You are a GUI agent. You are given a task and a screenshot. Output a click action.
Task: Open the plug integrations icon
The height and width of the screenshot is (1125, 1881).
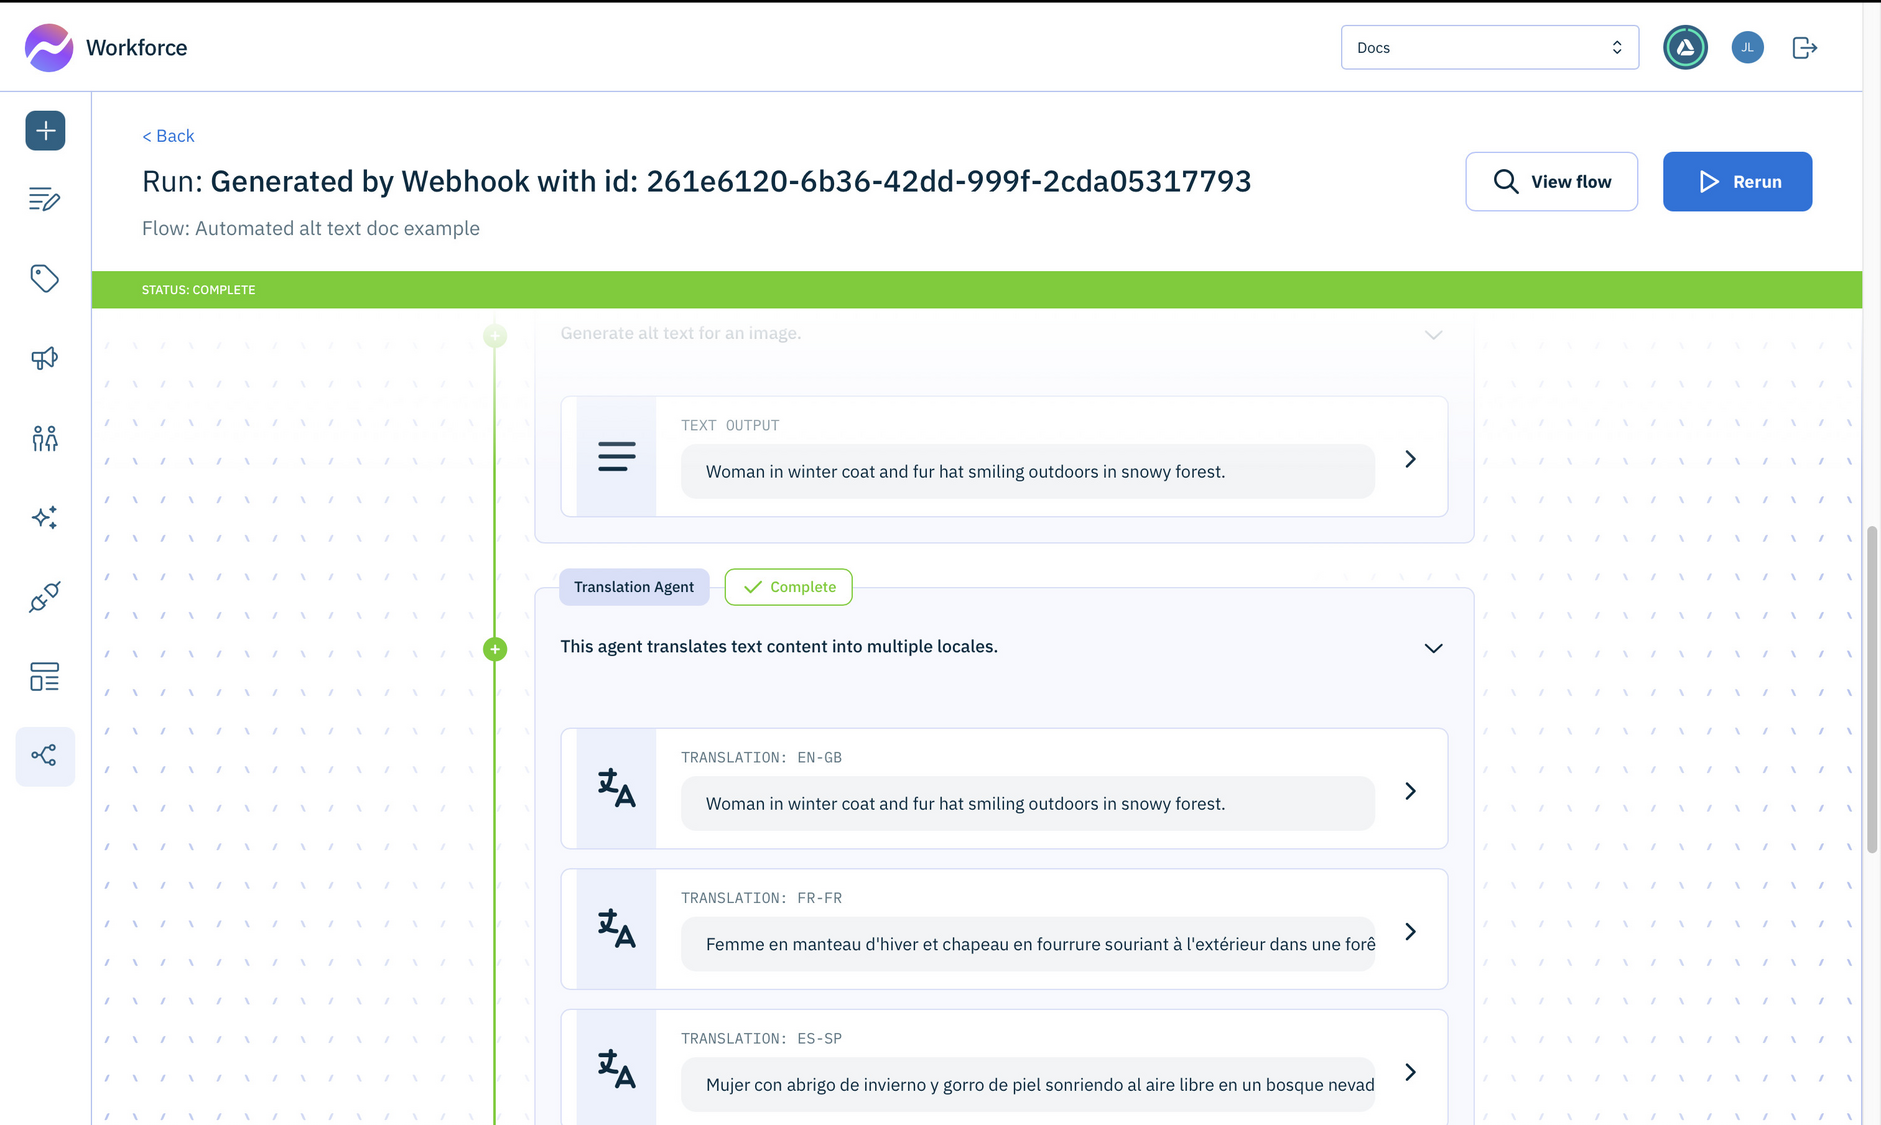(x=45, y=597)
